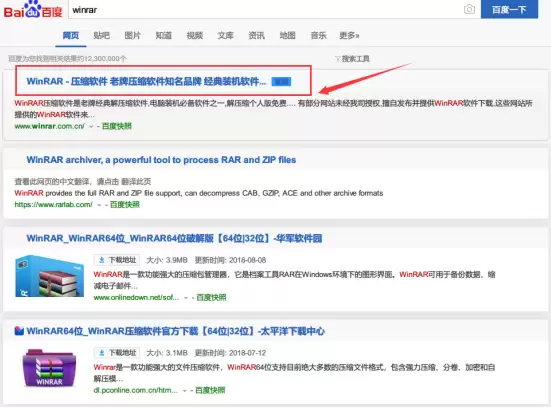Click the www.winrar.com.cn/ URL
The image size is (551, 408).
click(50, 126)
